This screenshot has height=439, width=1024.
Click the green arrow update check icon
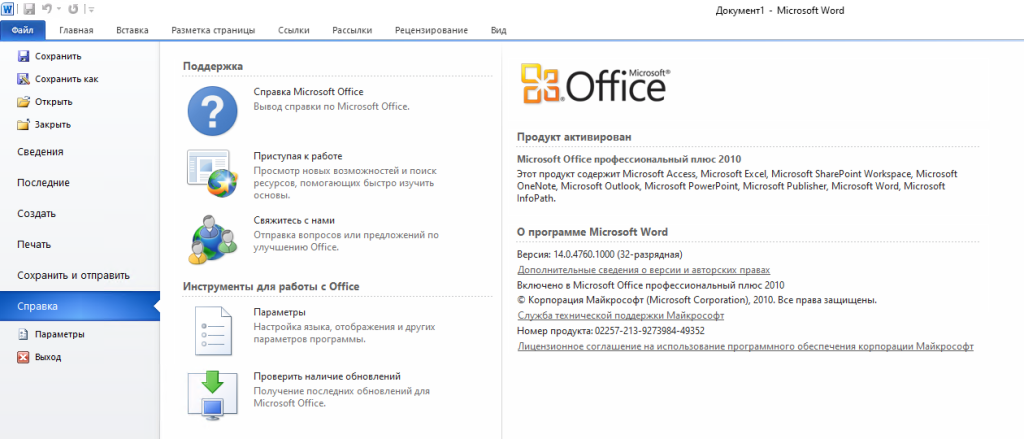tap(212, 396)
